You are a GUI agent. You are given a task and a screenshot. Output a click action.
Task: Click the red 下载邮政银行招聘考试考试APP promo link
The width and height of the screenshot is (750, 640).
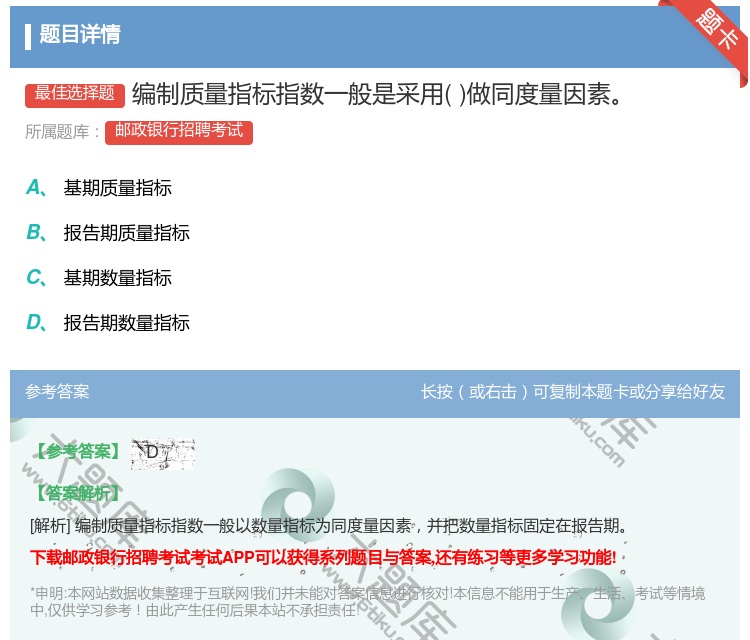point(323,557)
